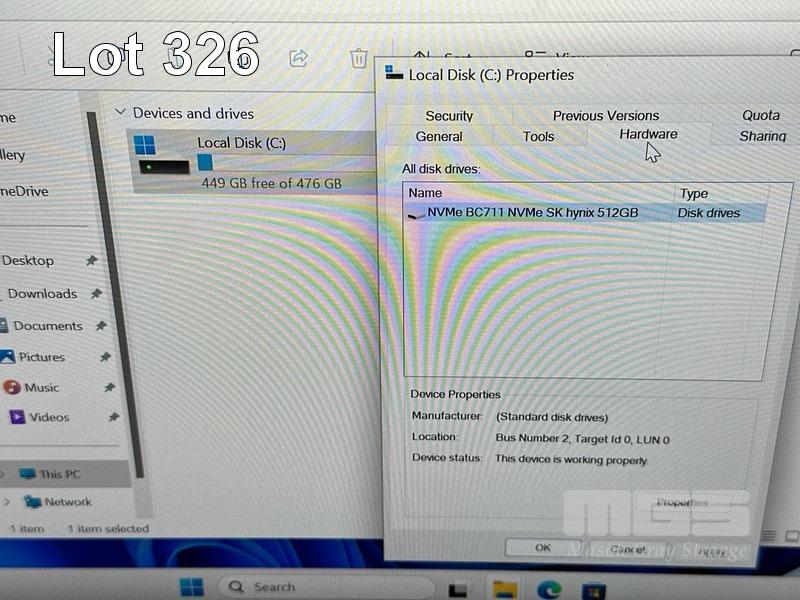The image size is (800, 600).
Task: Open Windows Start menu from taskbar
Action: (191, 587)
